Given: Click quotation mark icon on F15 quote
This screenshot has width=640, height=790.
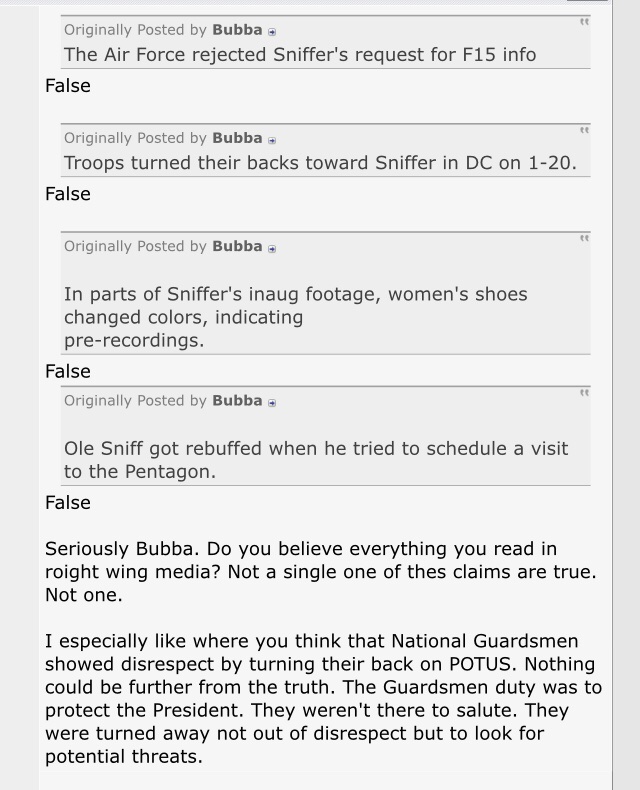Looking at the screenshot, I should click(583, 22).
